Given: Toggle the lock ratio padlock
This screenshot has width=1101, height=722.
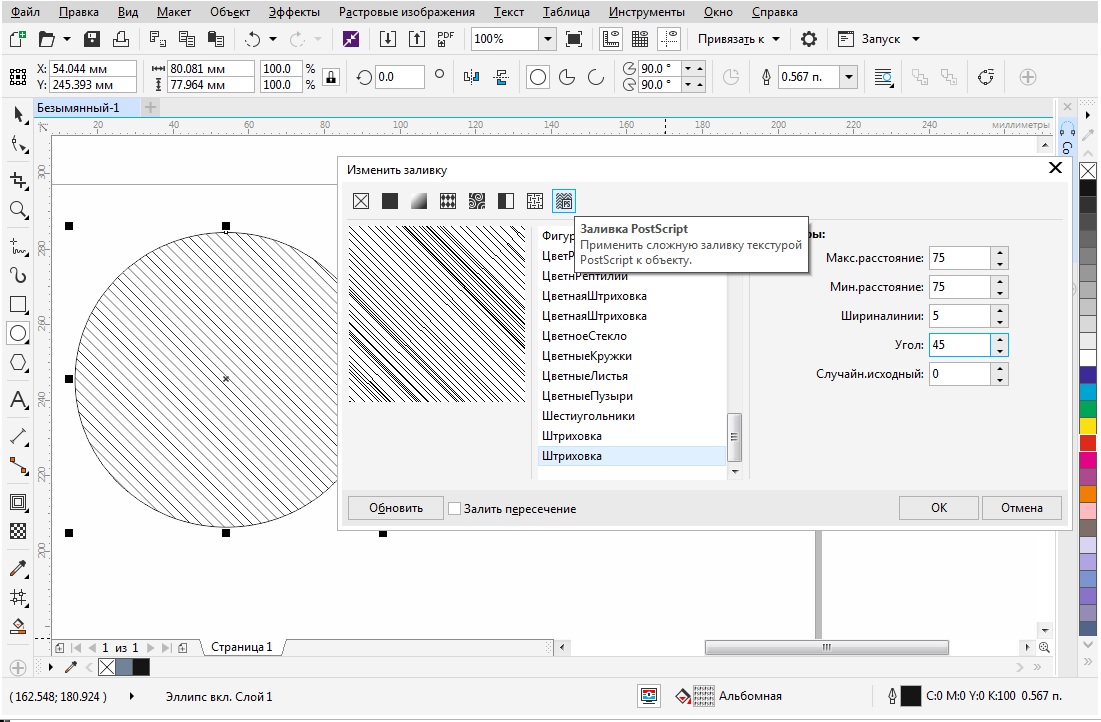Looking at the screenshot, I should coord(330,77).
